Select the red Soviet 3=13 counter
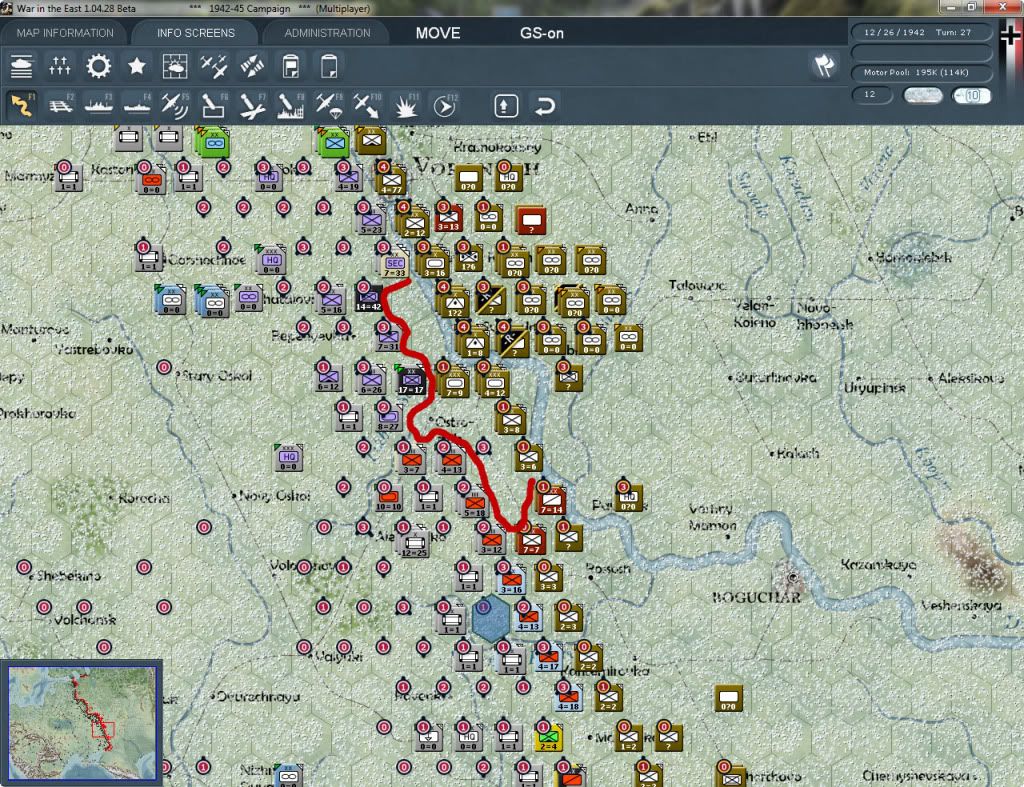This screenshot has height=787, width=1024. point(449,217)
